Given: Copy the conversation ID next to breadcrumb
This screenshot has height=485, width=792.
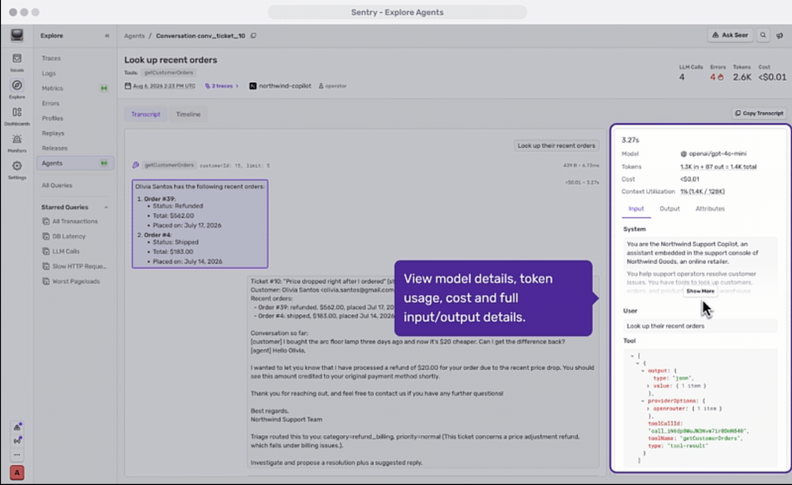Looking at the screenshot, I should 254,36.
